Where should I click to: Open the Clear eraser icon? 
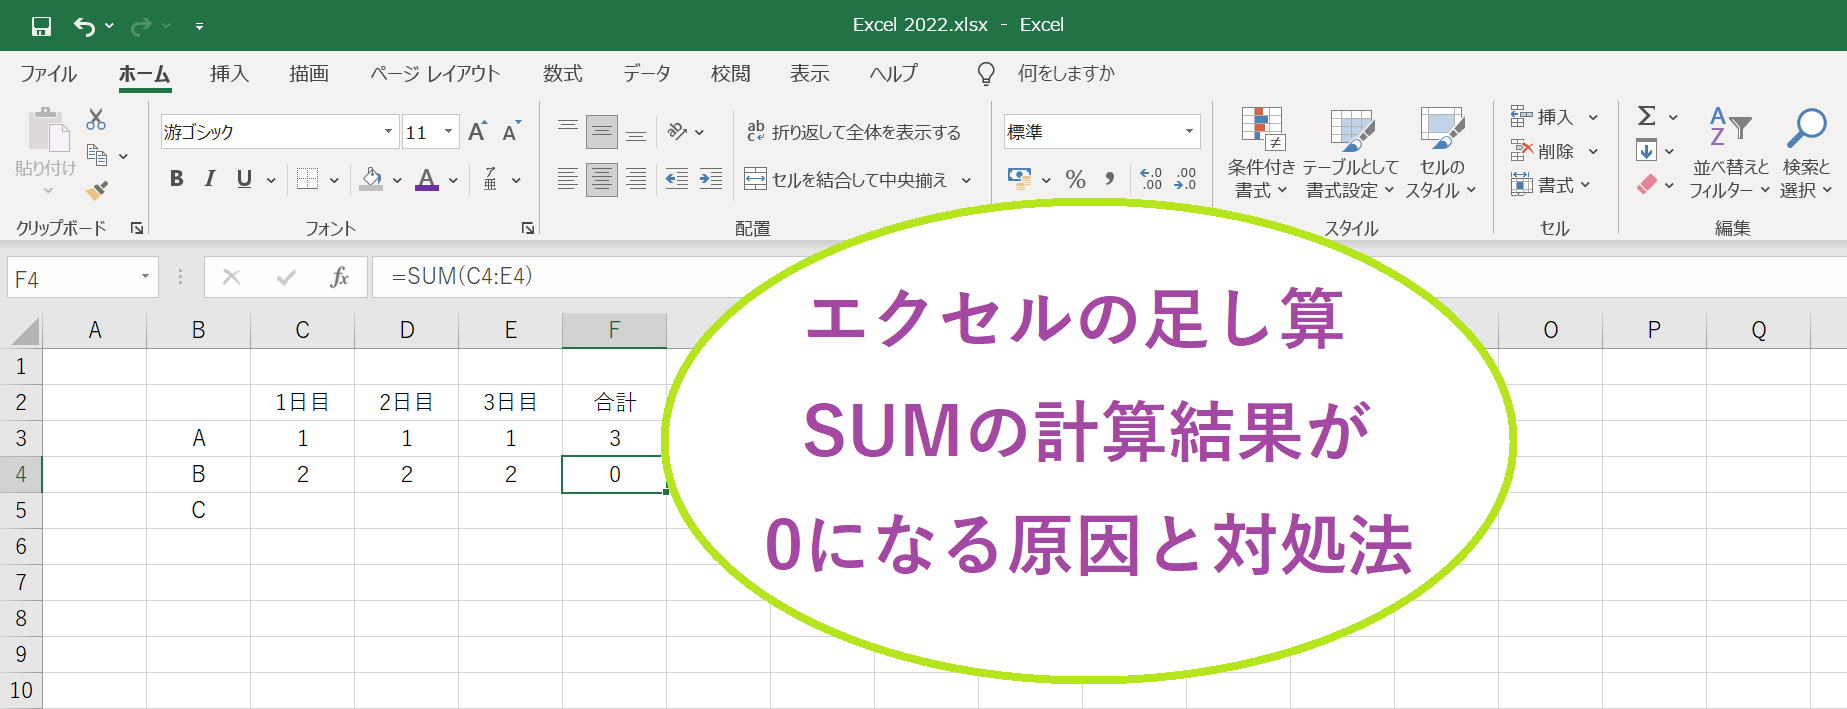pyautogui.click(x=1647, y=185)
